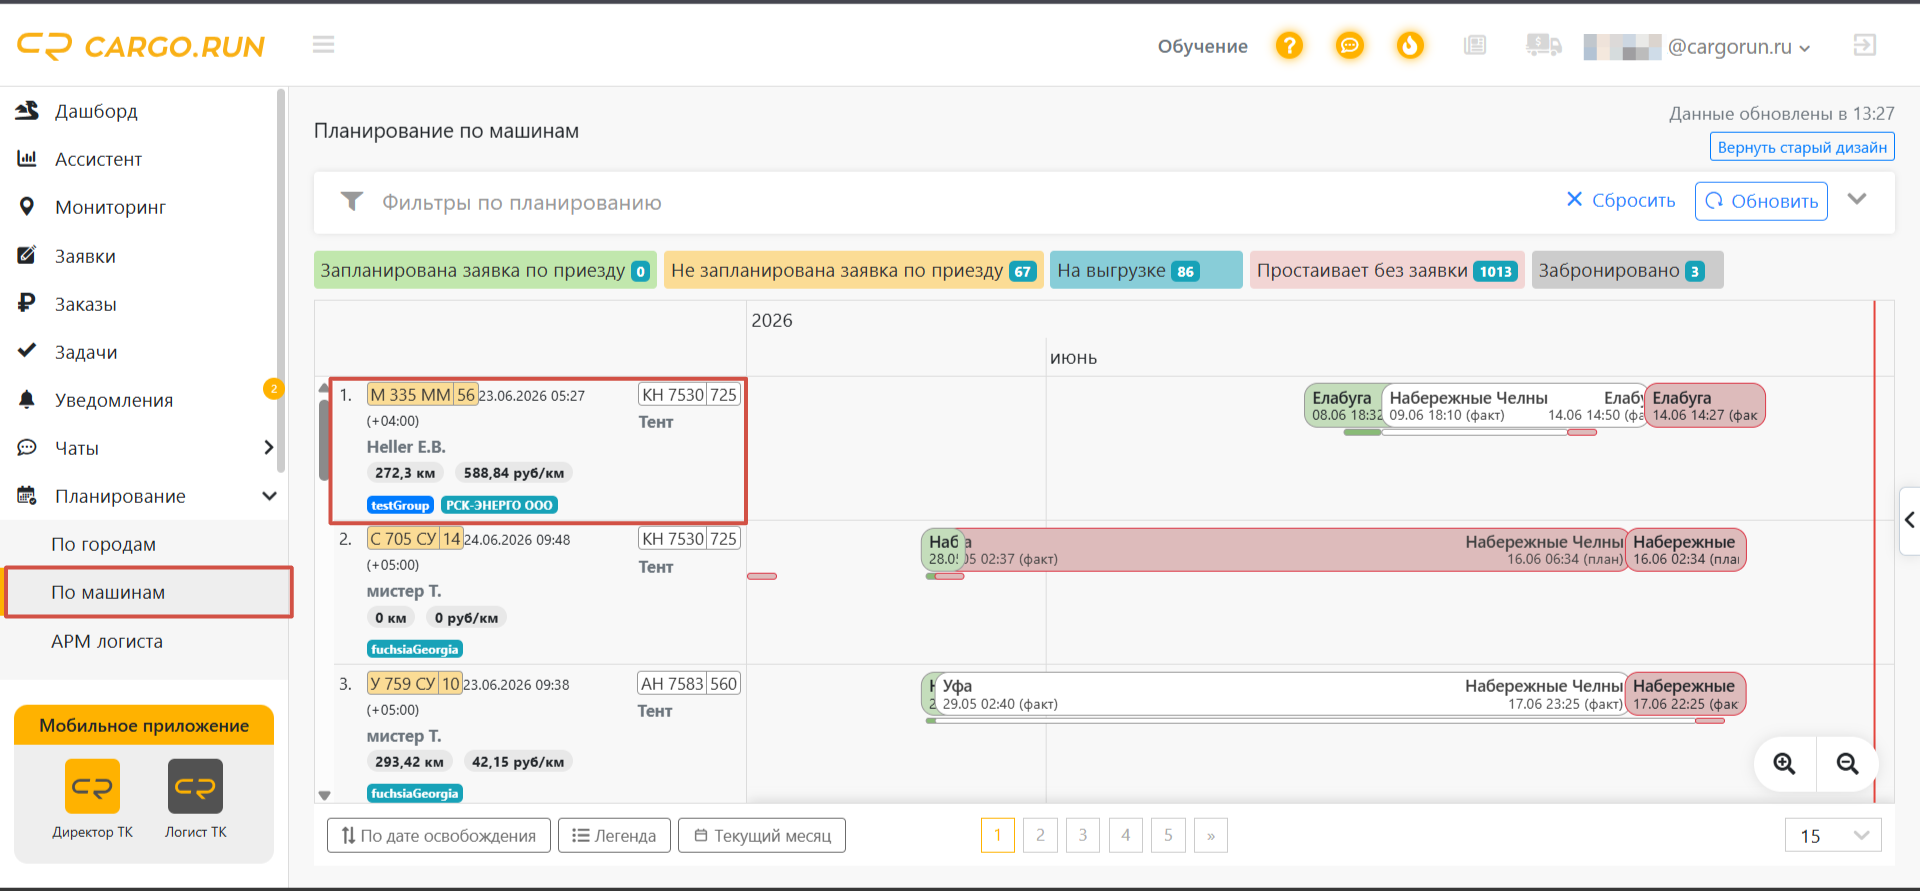Go to page 3
1920x891 pixels.
[1083, 835]
